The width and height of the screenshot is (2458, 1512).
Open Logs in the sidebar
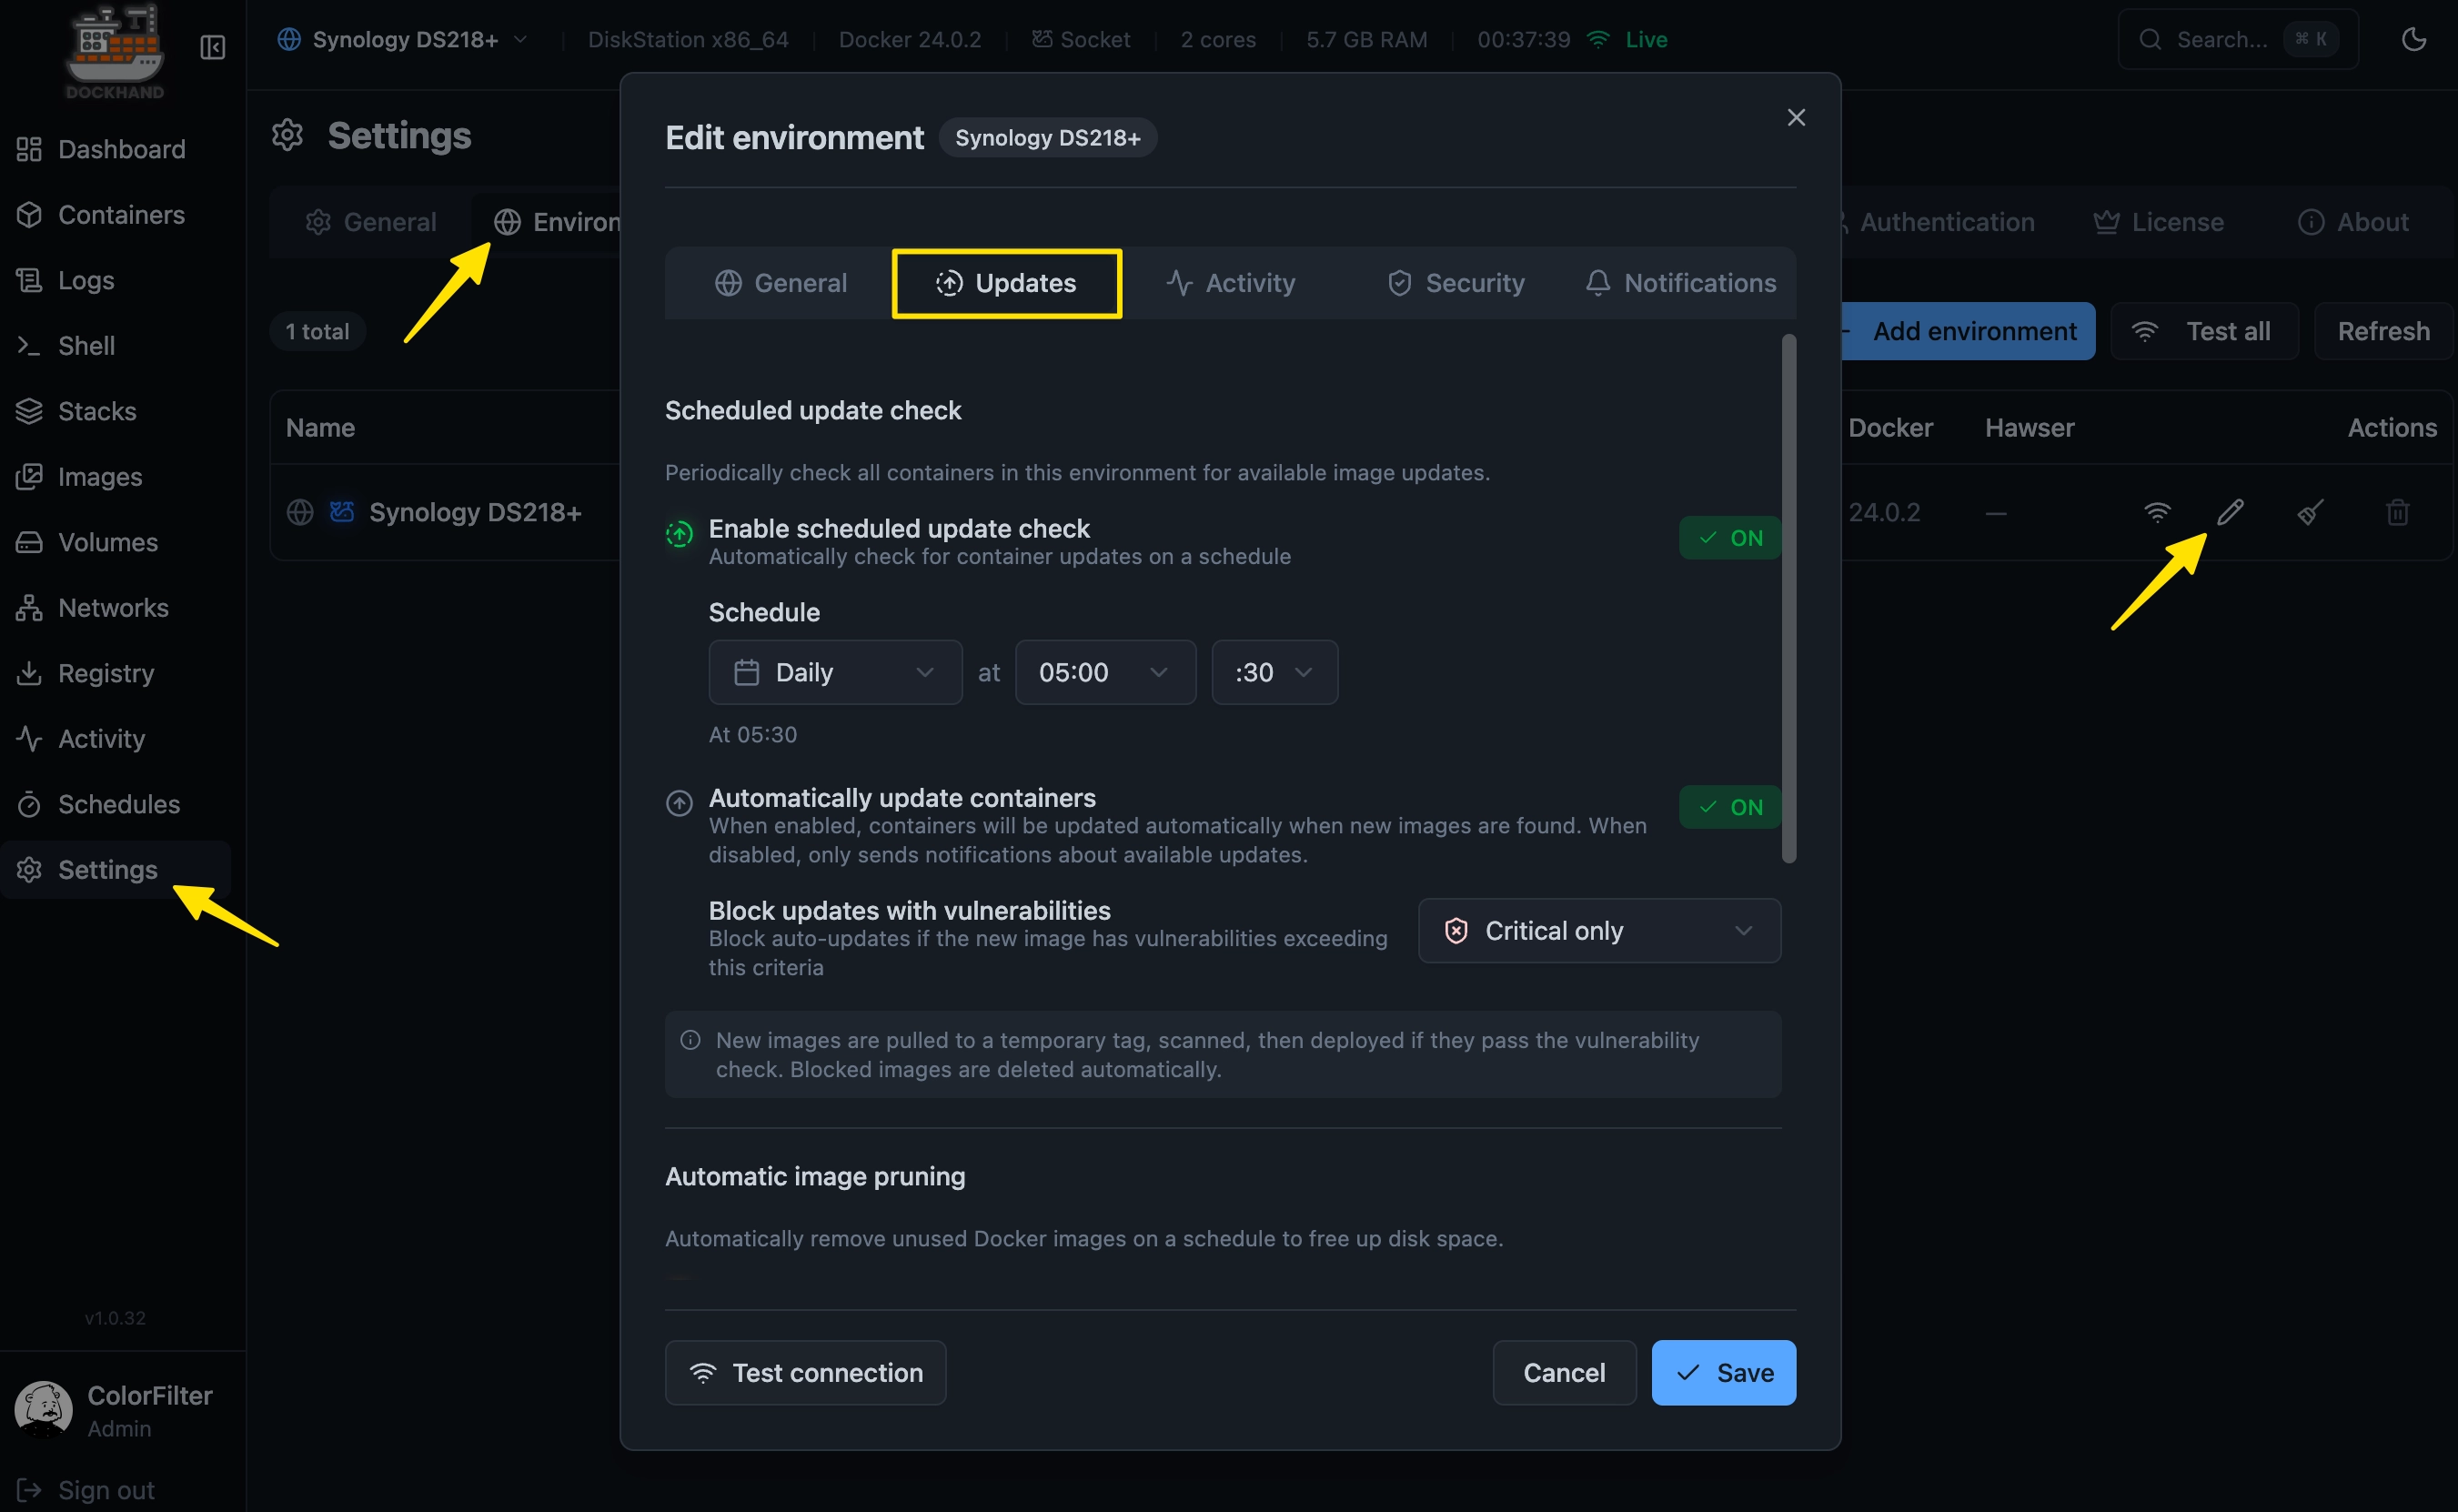click(116, 280)
